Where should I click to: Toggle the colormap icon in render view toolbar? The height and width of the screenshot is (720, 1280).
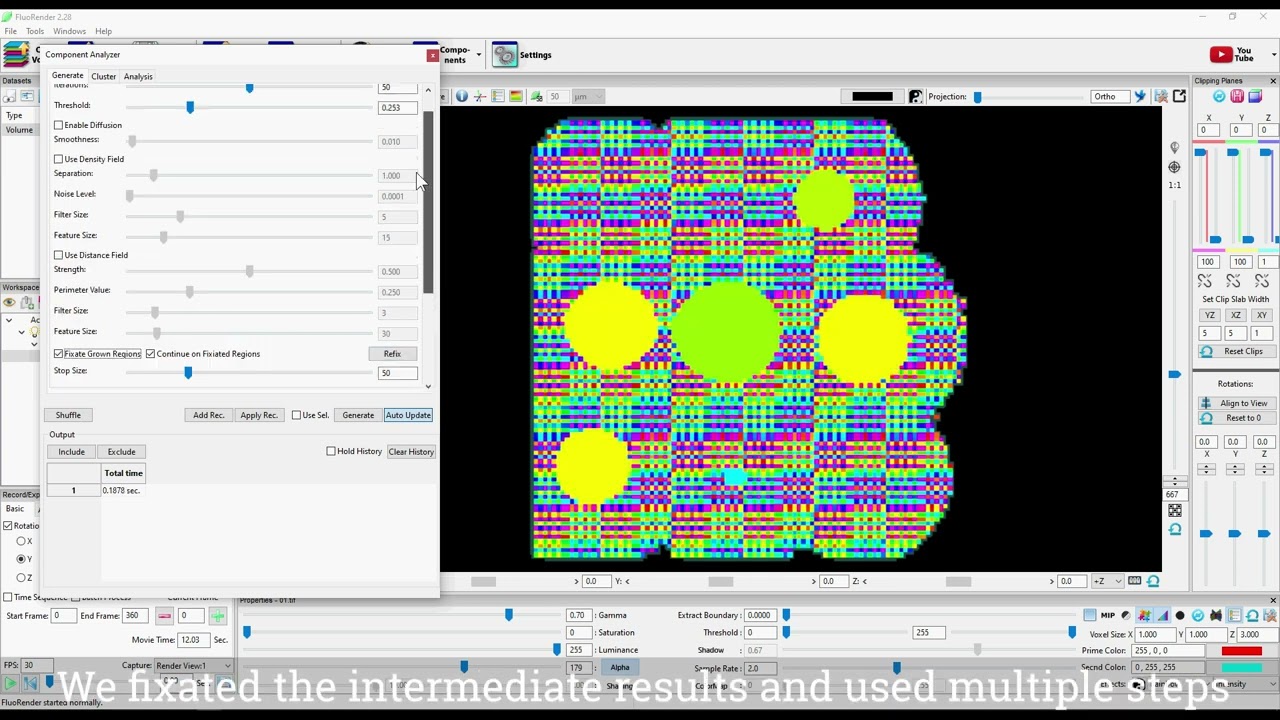(515, 96)
